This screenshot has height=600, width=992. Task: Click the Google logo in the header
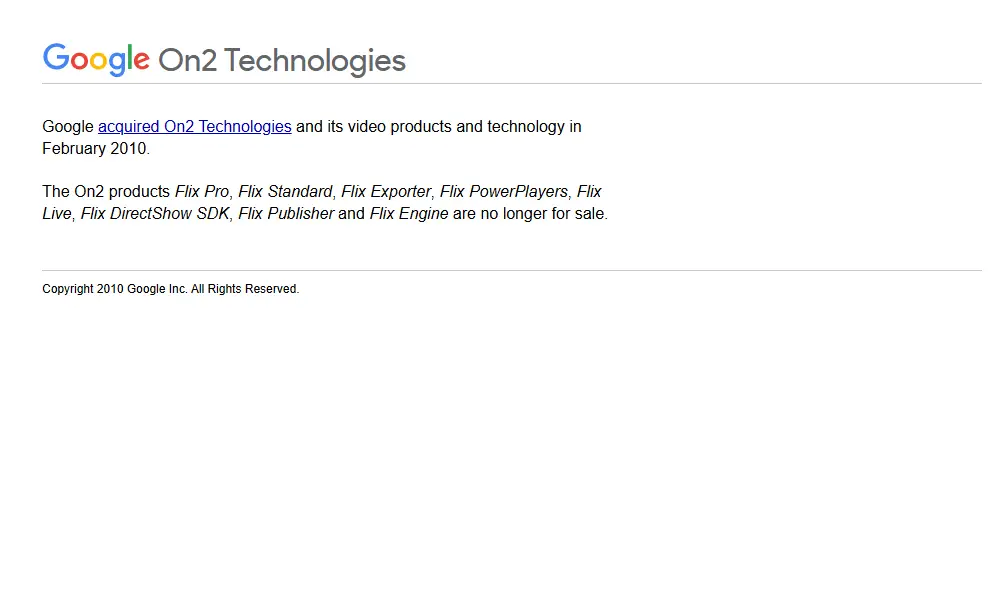click(x=96, y=59)
